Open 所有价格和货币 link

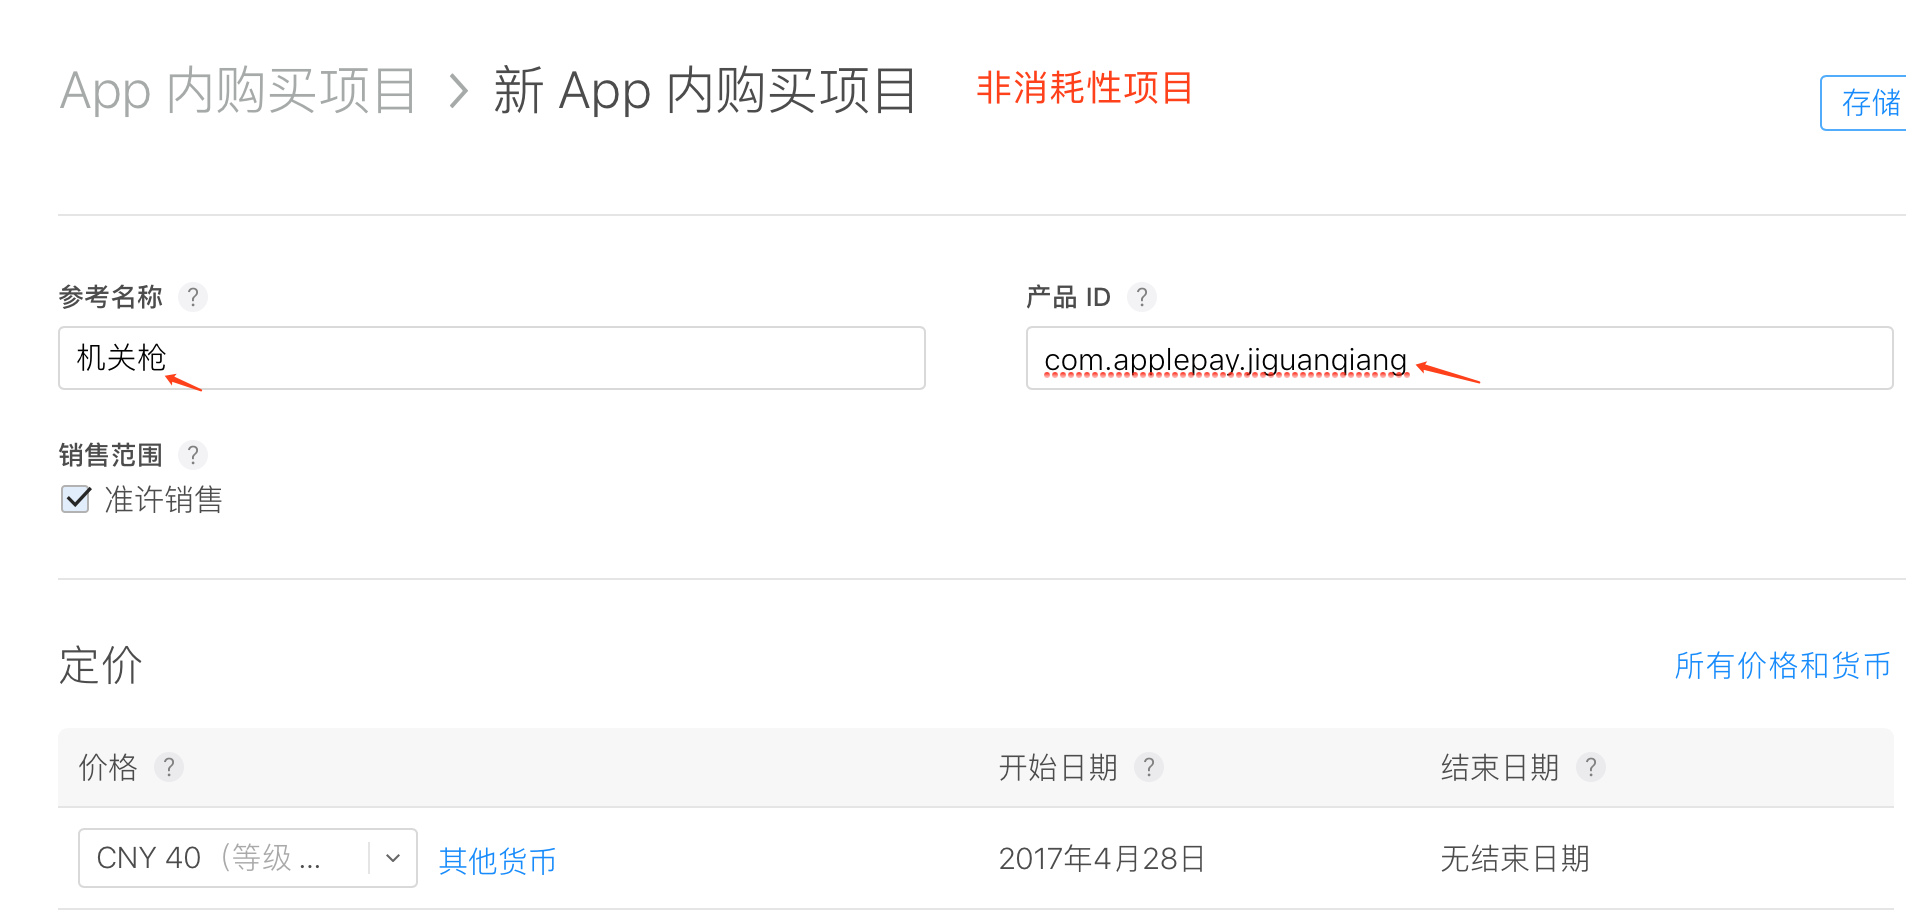[x=1783, y=665]
